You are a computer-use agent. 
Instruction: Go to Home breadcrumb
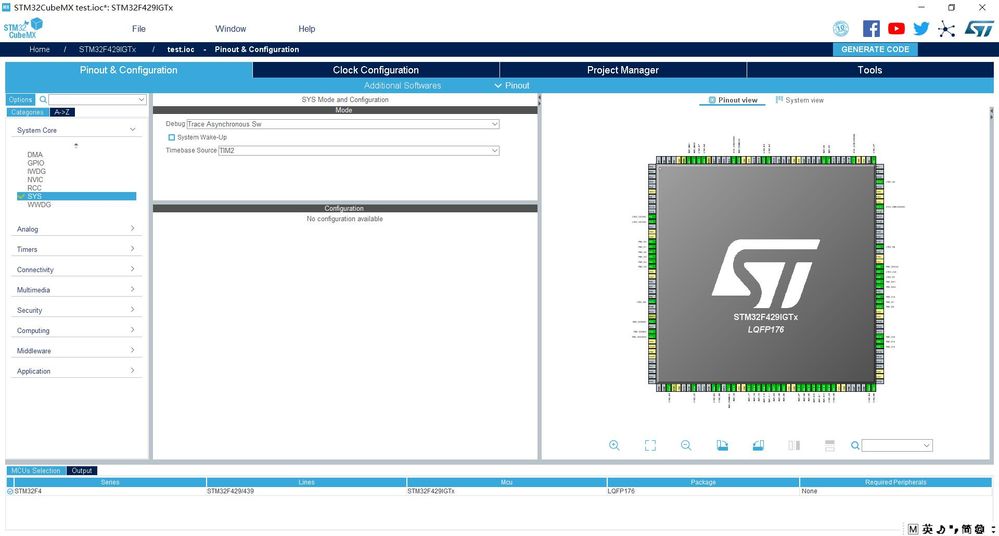point(40,49)
